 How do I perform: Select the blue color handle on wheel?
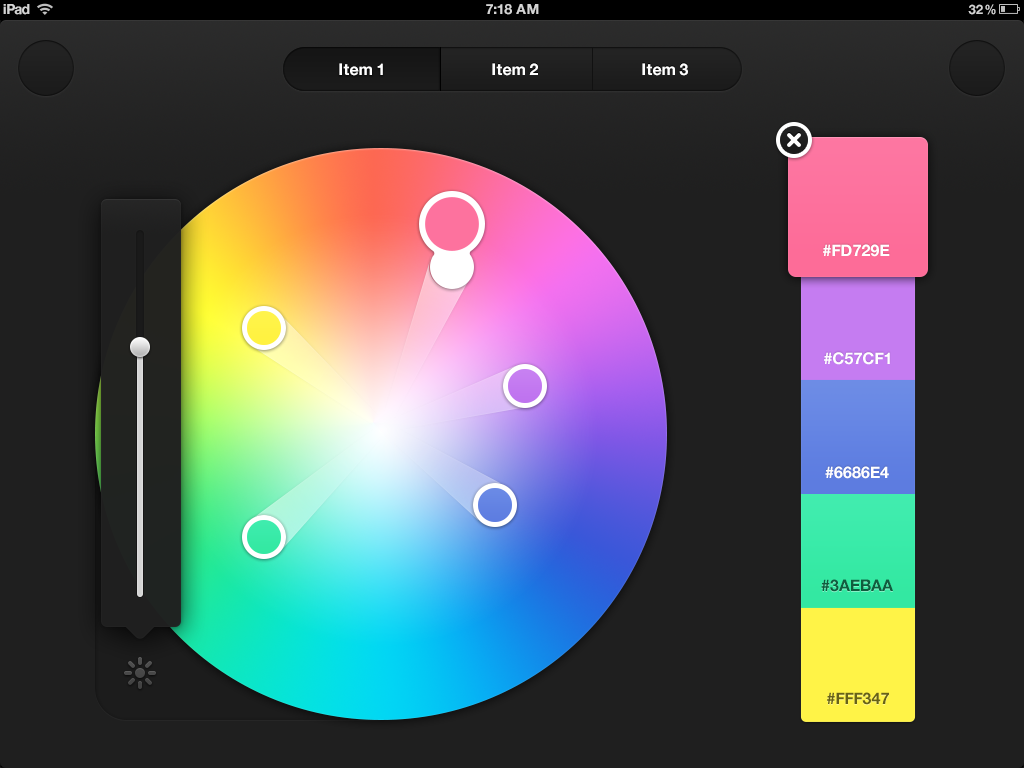(x=495, y=505)
